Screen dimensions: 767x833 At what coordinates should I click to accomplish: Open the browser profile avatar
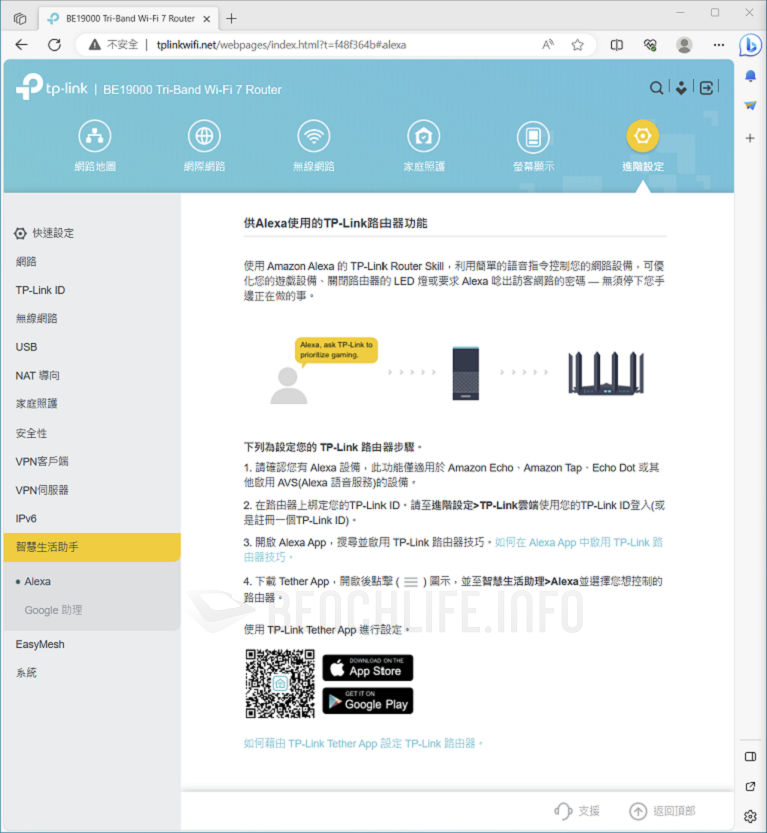pos(684,45)
